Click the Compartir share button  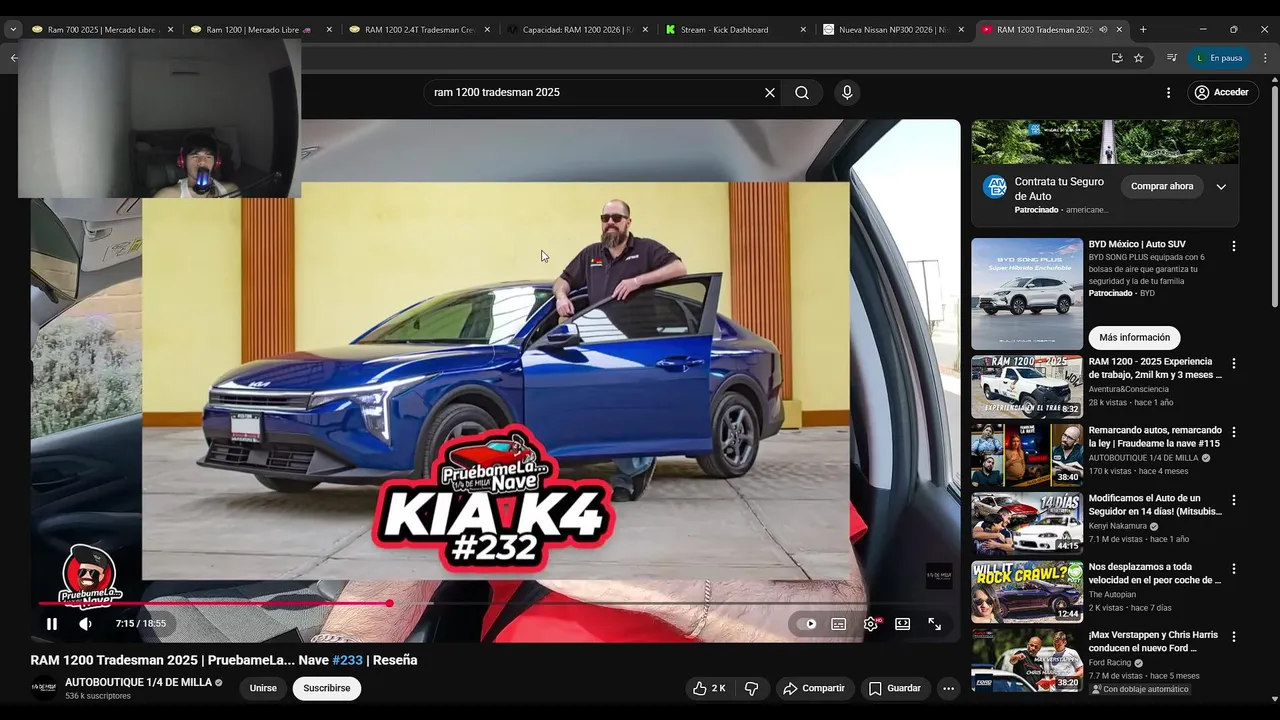(814, 688)
